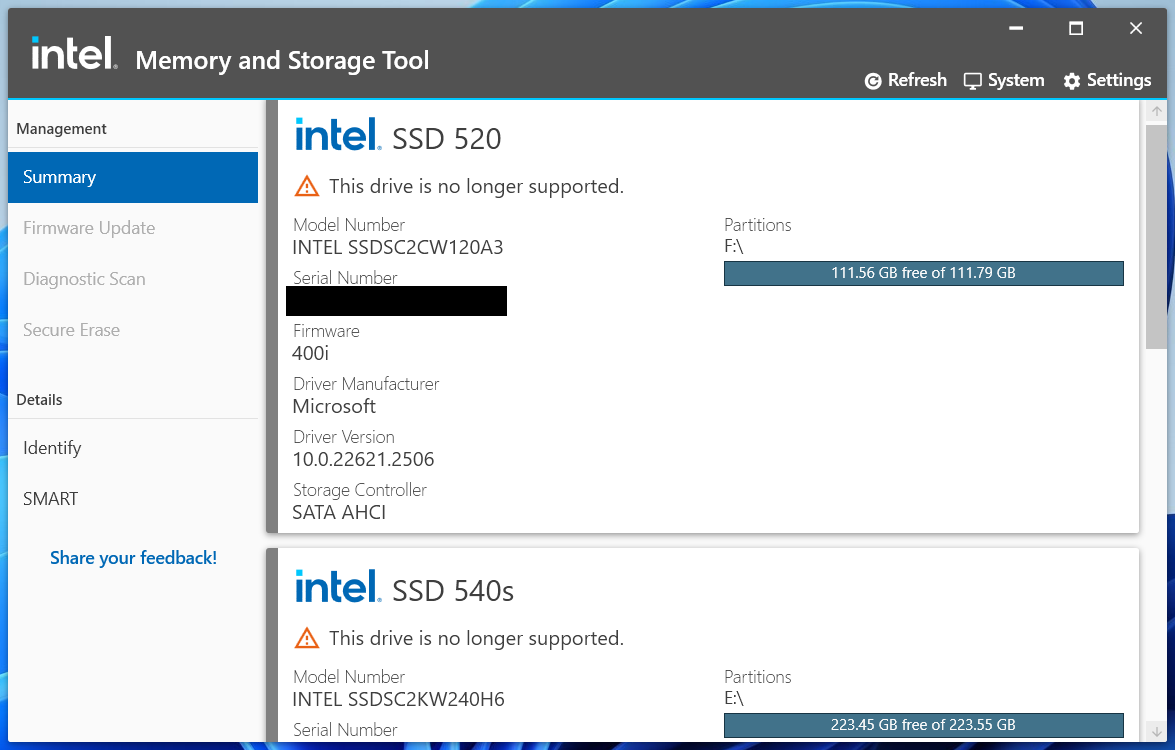Screen dimensions: 1175x750
Task: Click the Refresh text button
Action: point(917,80)
